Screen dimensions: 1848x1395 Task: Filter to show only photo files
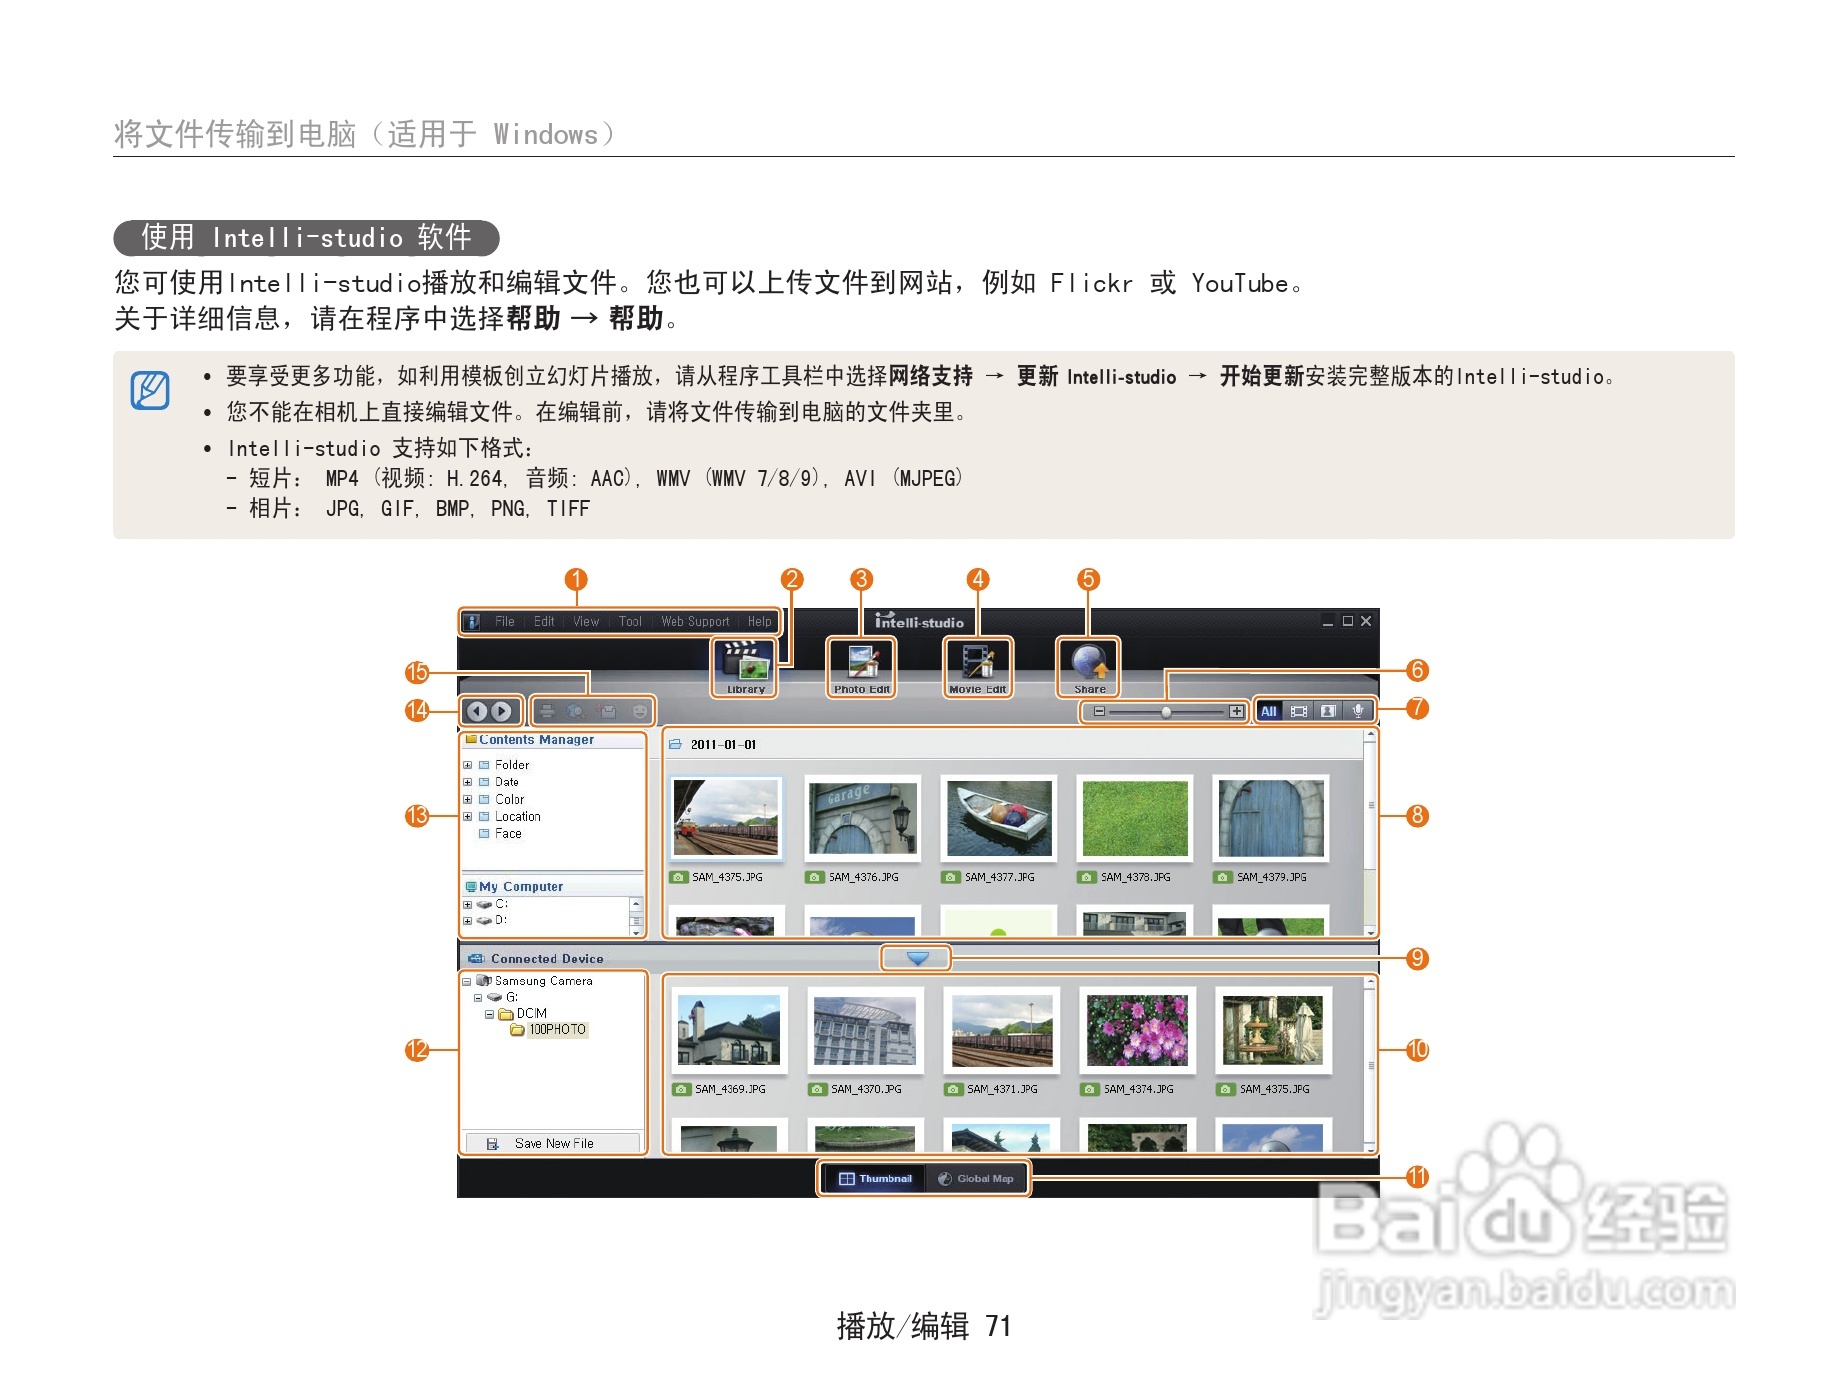[x=1328, y=711]
